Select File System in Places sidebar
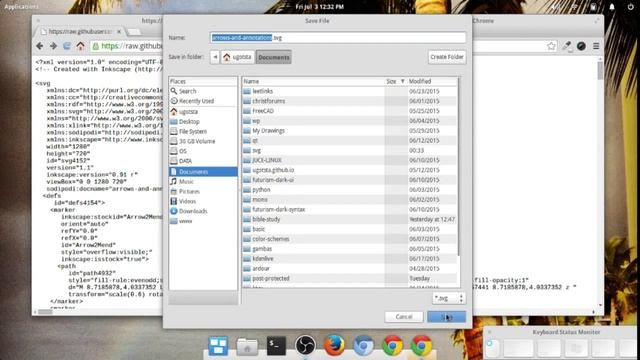Screen dimensions: 640x360 click(203, 131)
